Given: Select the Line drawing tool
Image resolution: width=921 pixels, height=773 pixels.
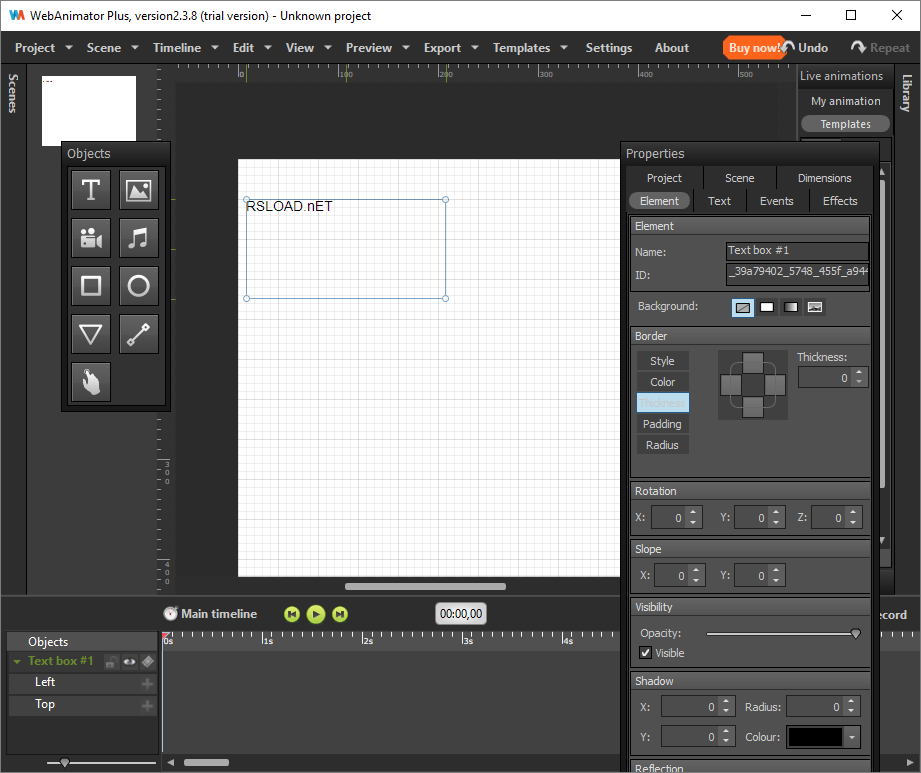Looking at the screenshot, I should coord(139,334).
